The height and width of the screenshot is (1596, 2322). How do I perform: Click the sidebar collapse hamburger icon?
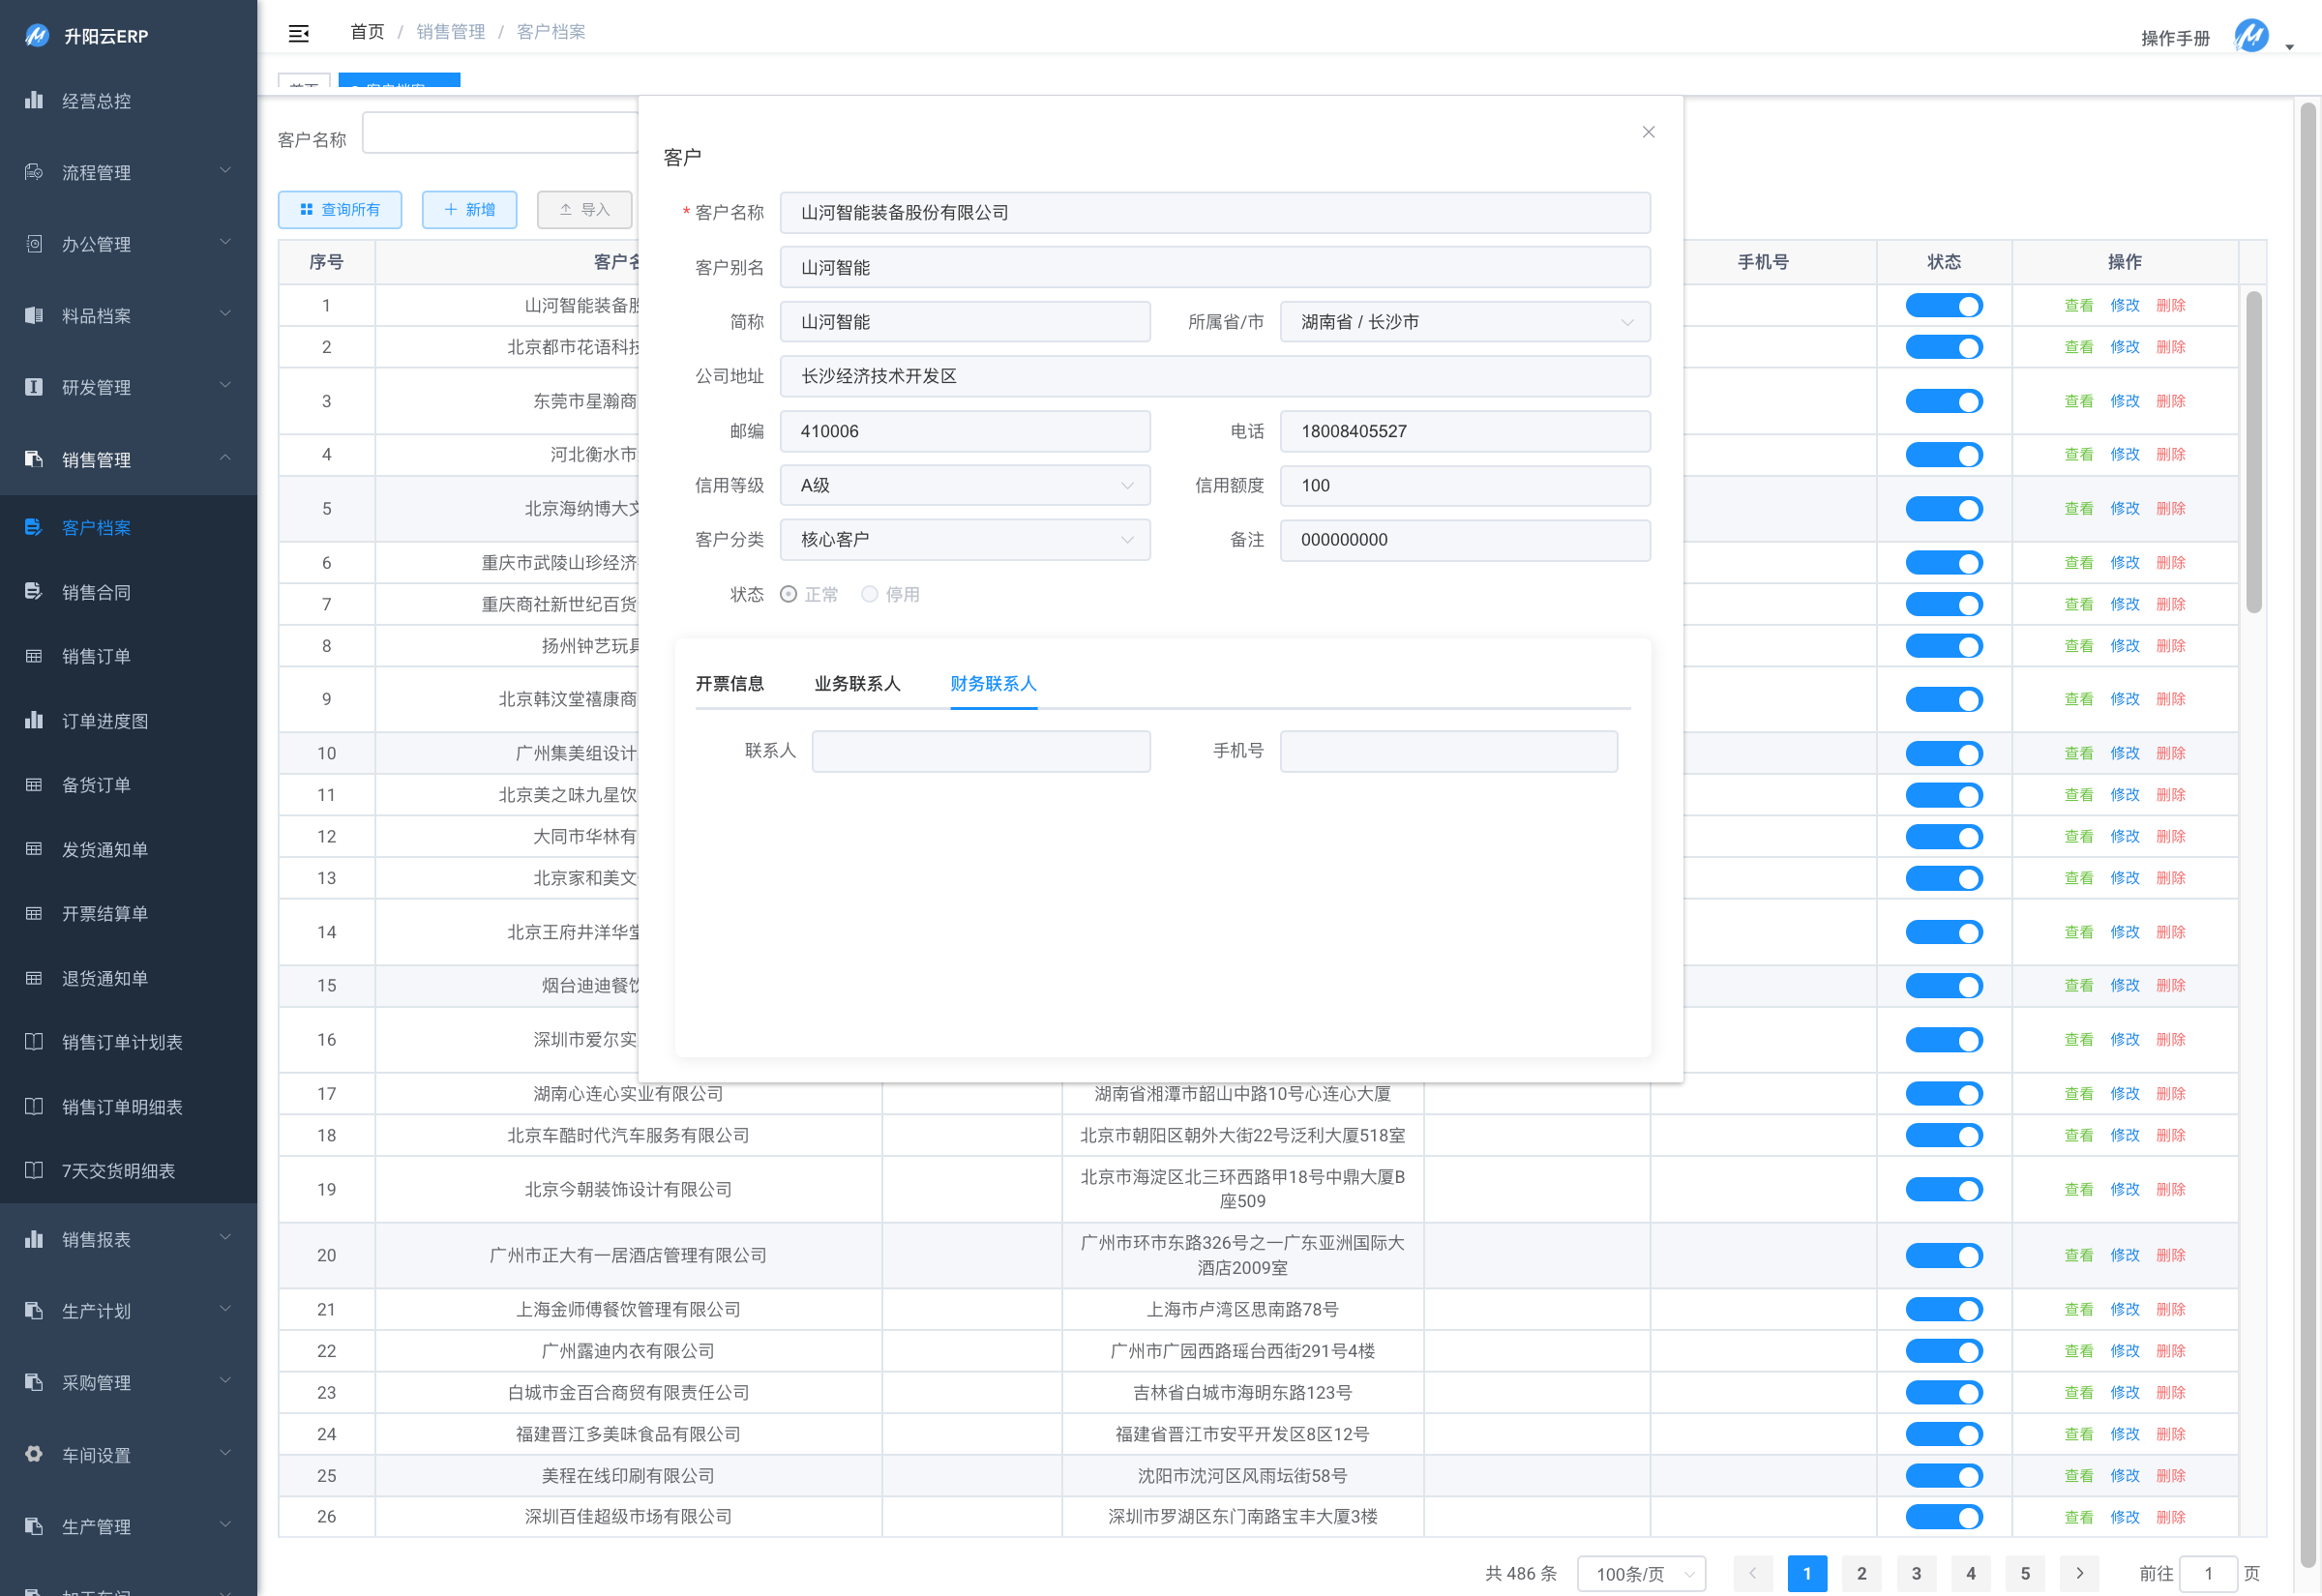(x=298, y=34)
